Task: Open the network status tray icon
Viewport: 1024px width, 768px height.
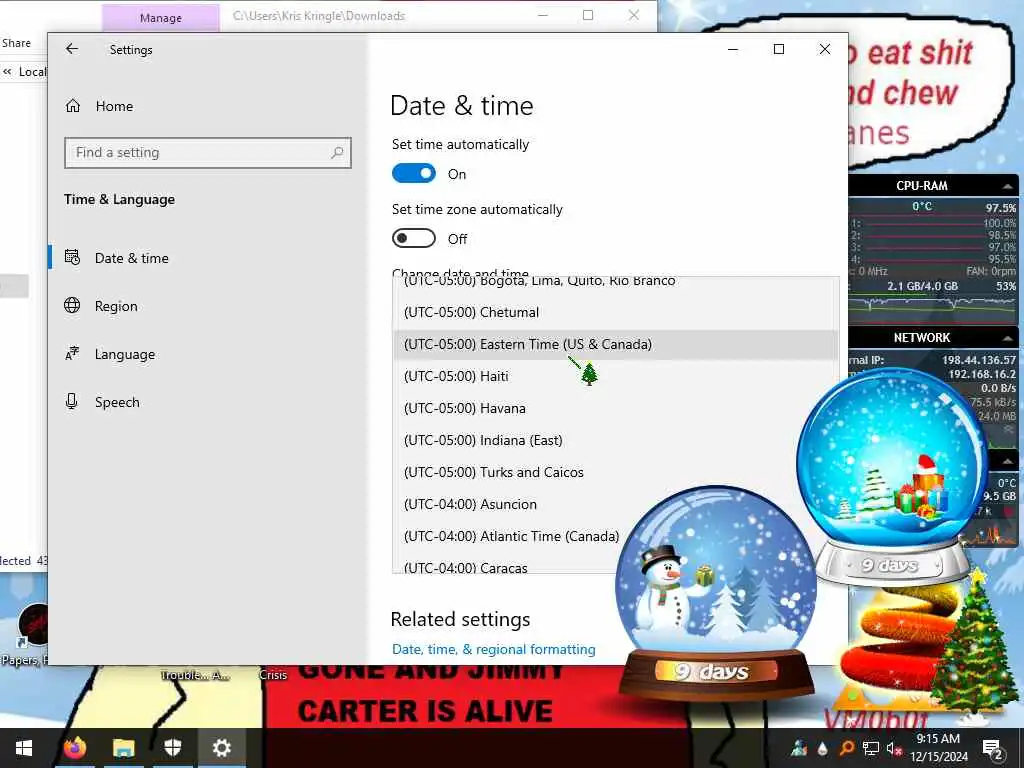Action: pyautogui.click(x=871, y=748)
